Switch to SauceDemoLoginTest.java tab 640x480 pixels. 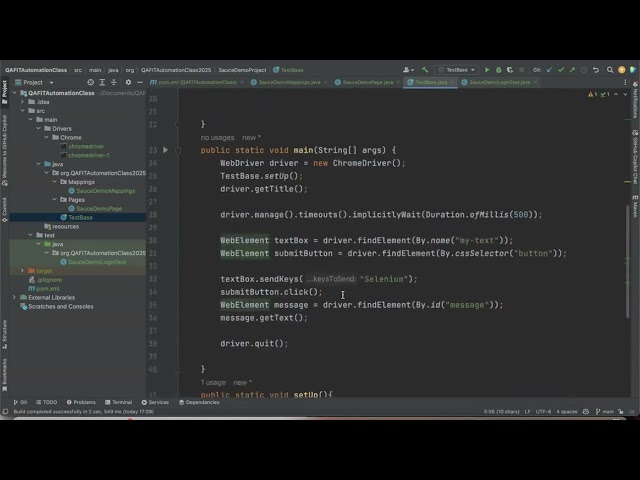[500, 82]
